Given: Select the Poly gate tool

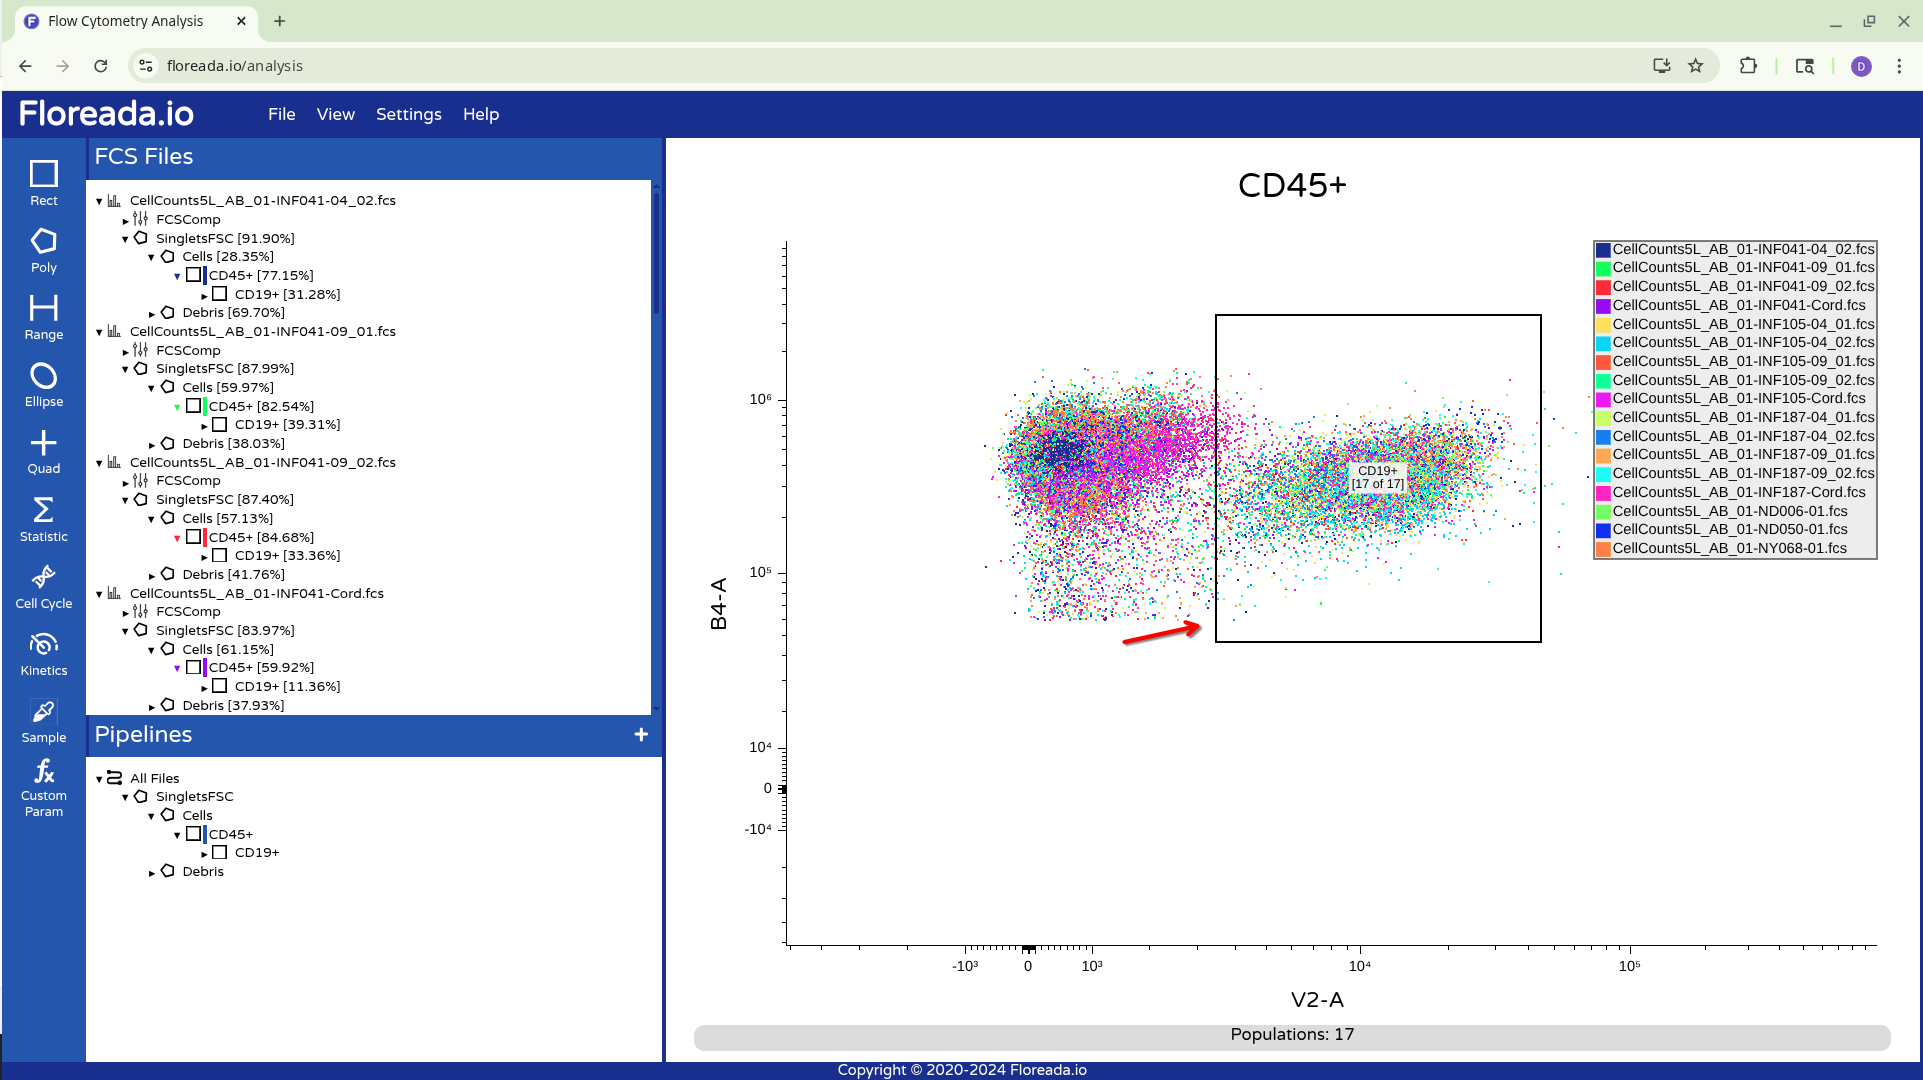Looking at the screenshot, I should point(43,250).
